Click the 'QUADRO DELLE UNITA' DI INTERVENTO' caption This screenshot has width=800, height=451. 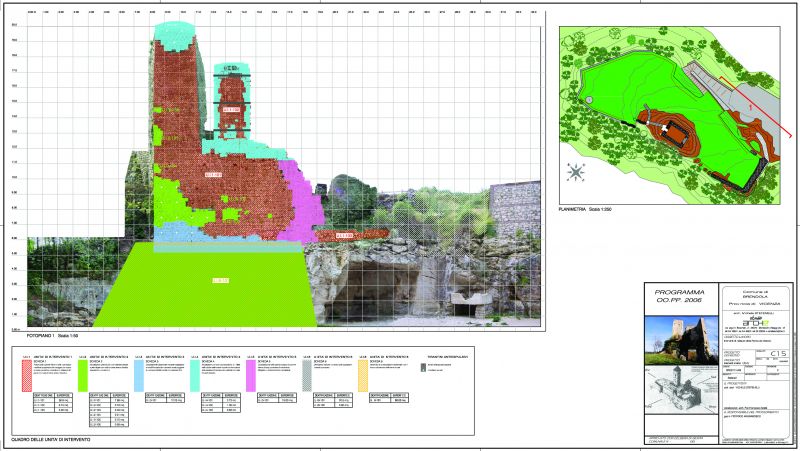tap(51, 440)
